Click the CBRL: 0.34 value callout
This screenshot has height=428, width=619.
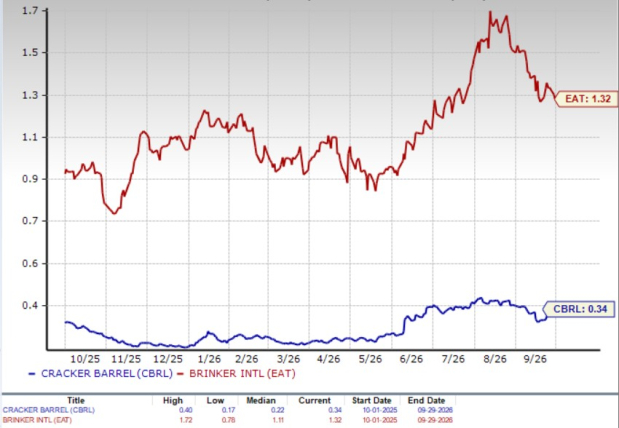(x=579, y=309)
